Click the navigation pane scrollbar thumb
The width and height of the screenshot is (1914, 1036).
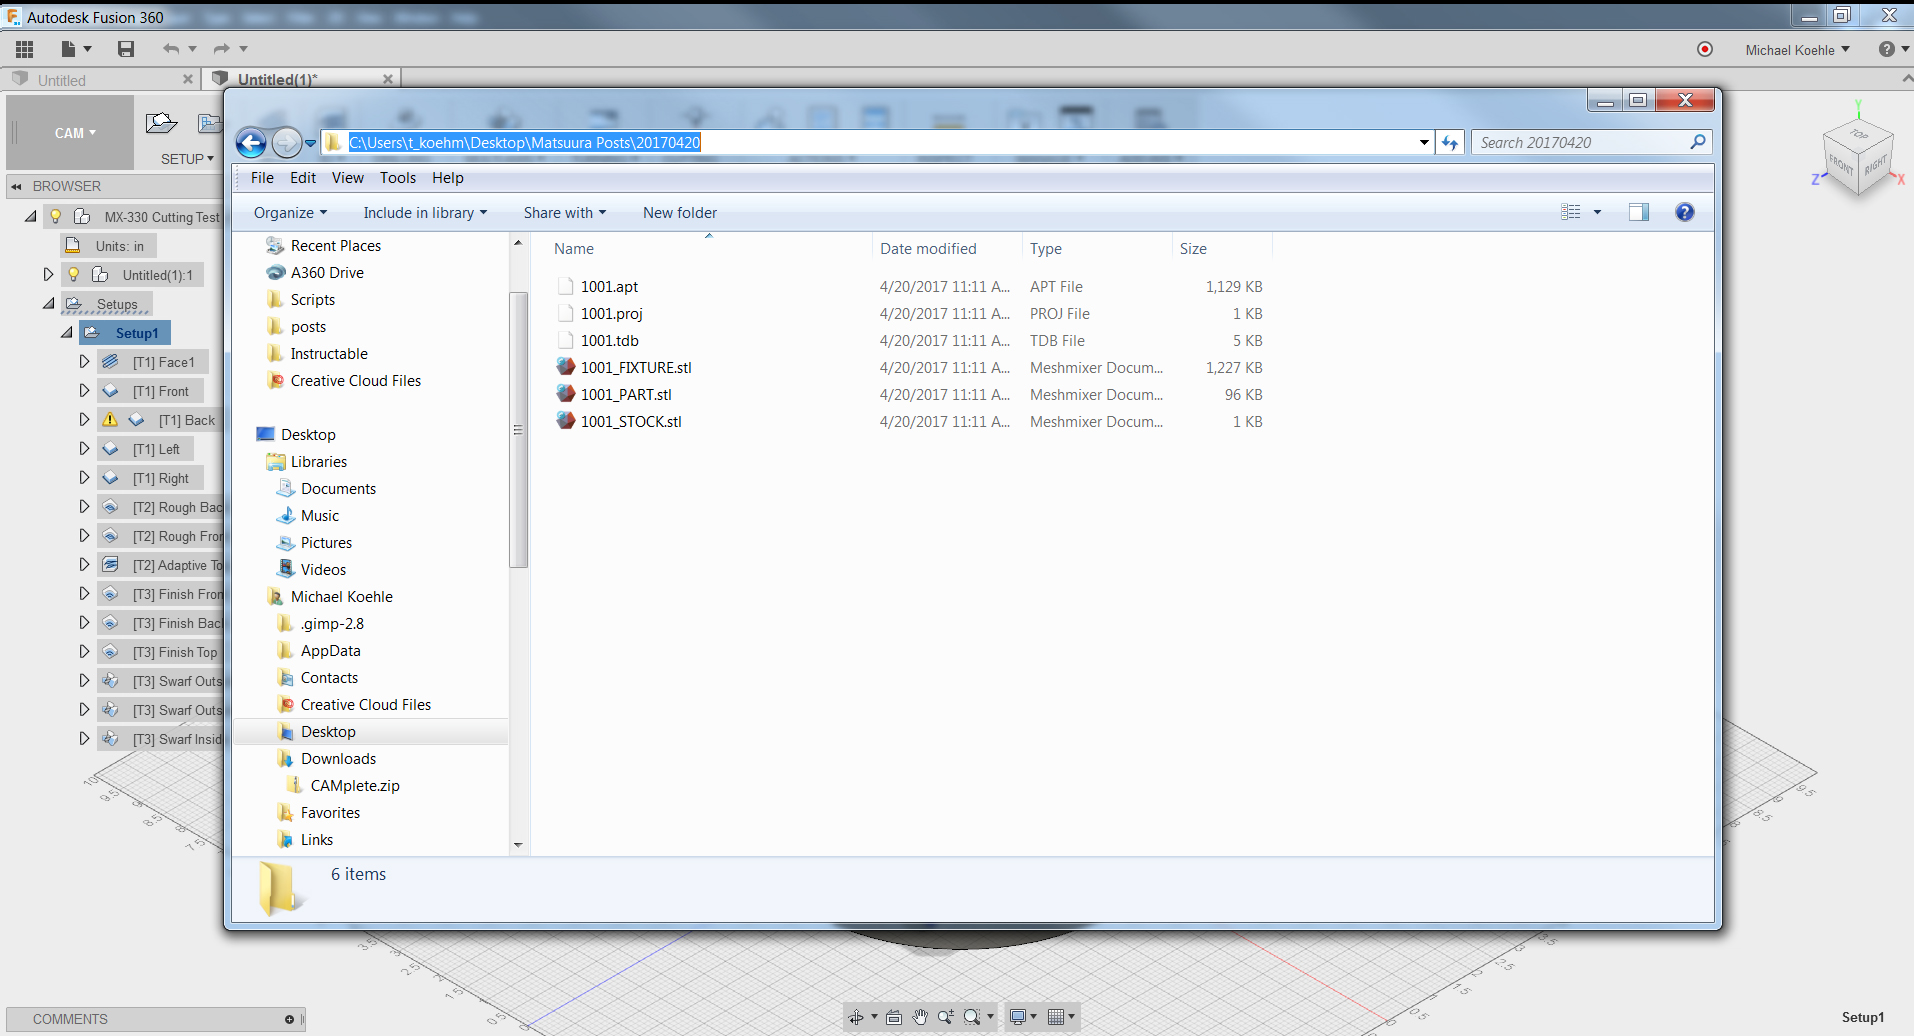coord(518,430)
